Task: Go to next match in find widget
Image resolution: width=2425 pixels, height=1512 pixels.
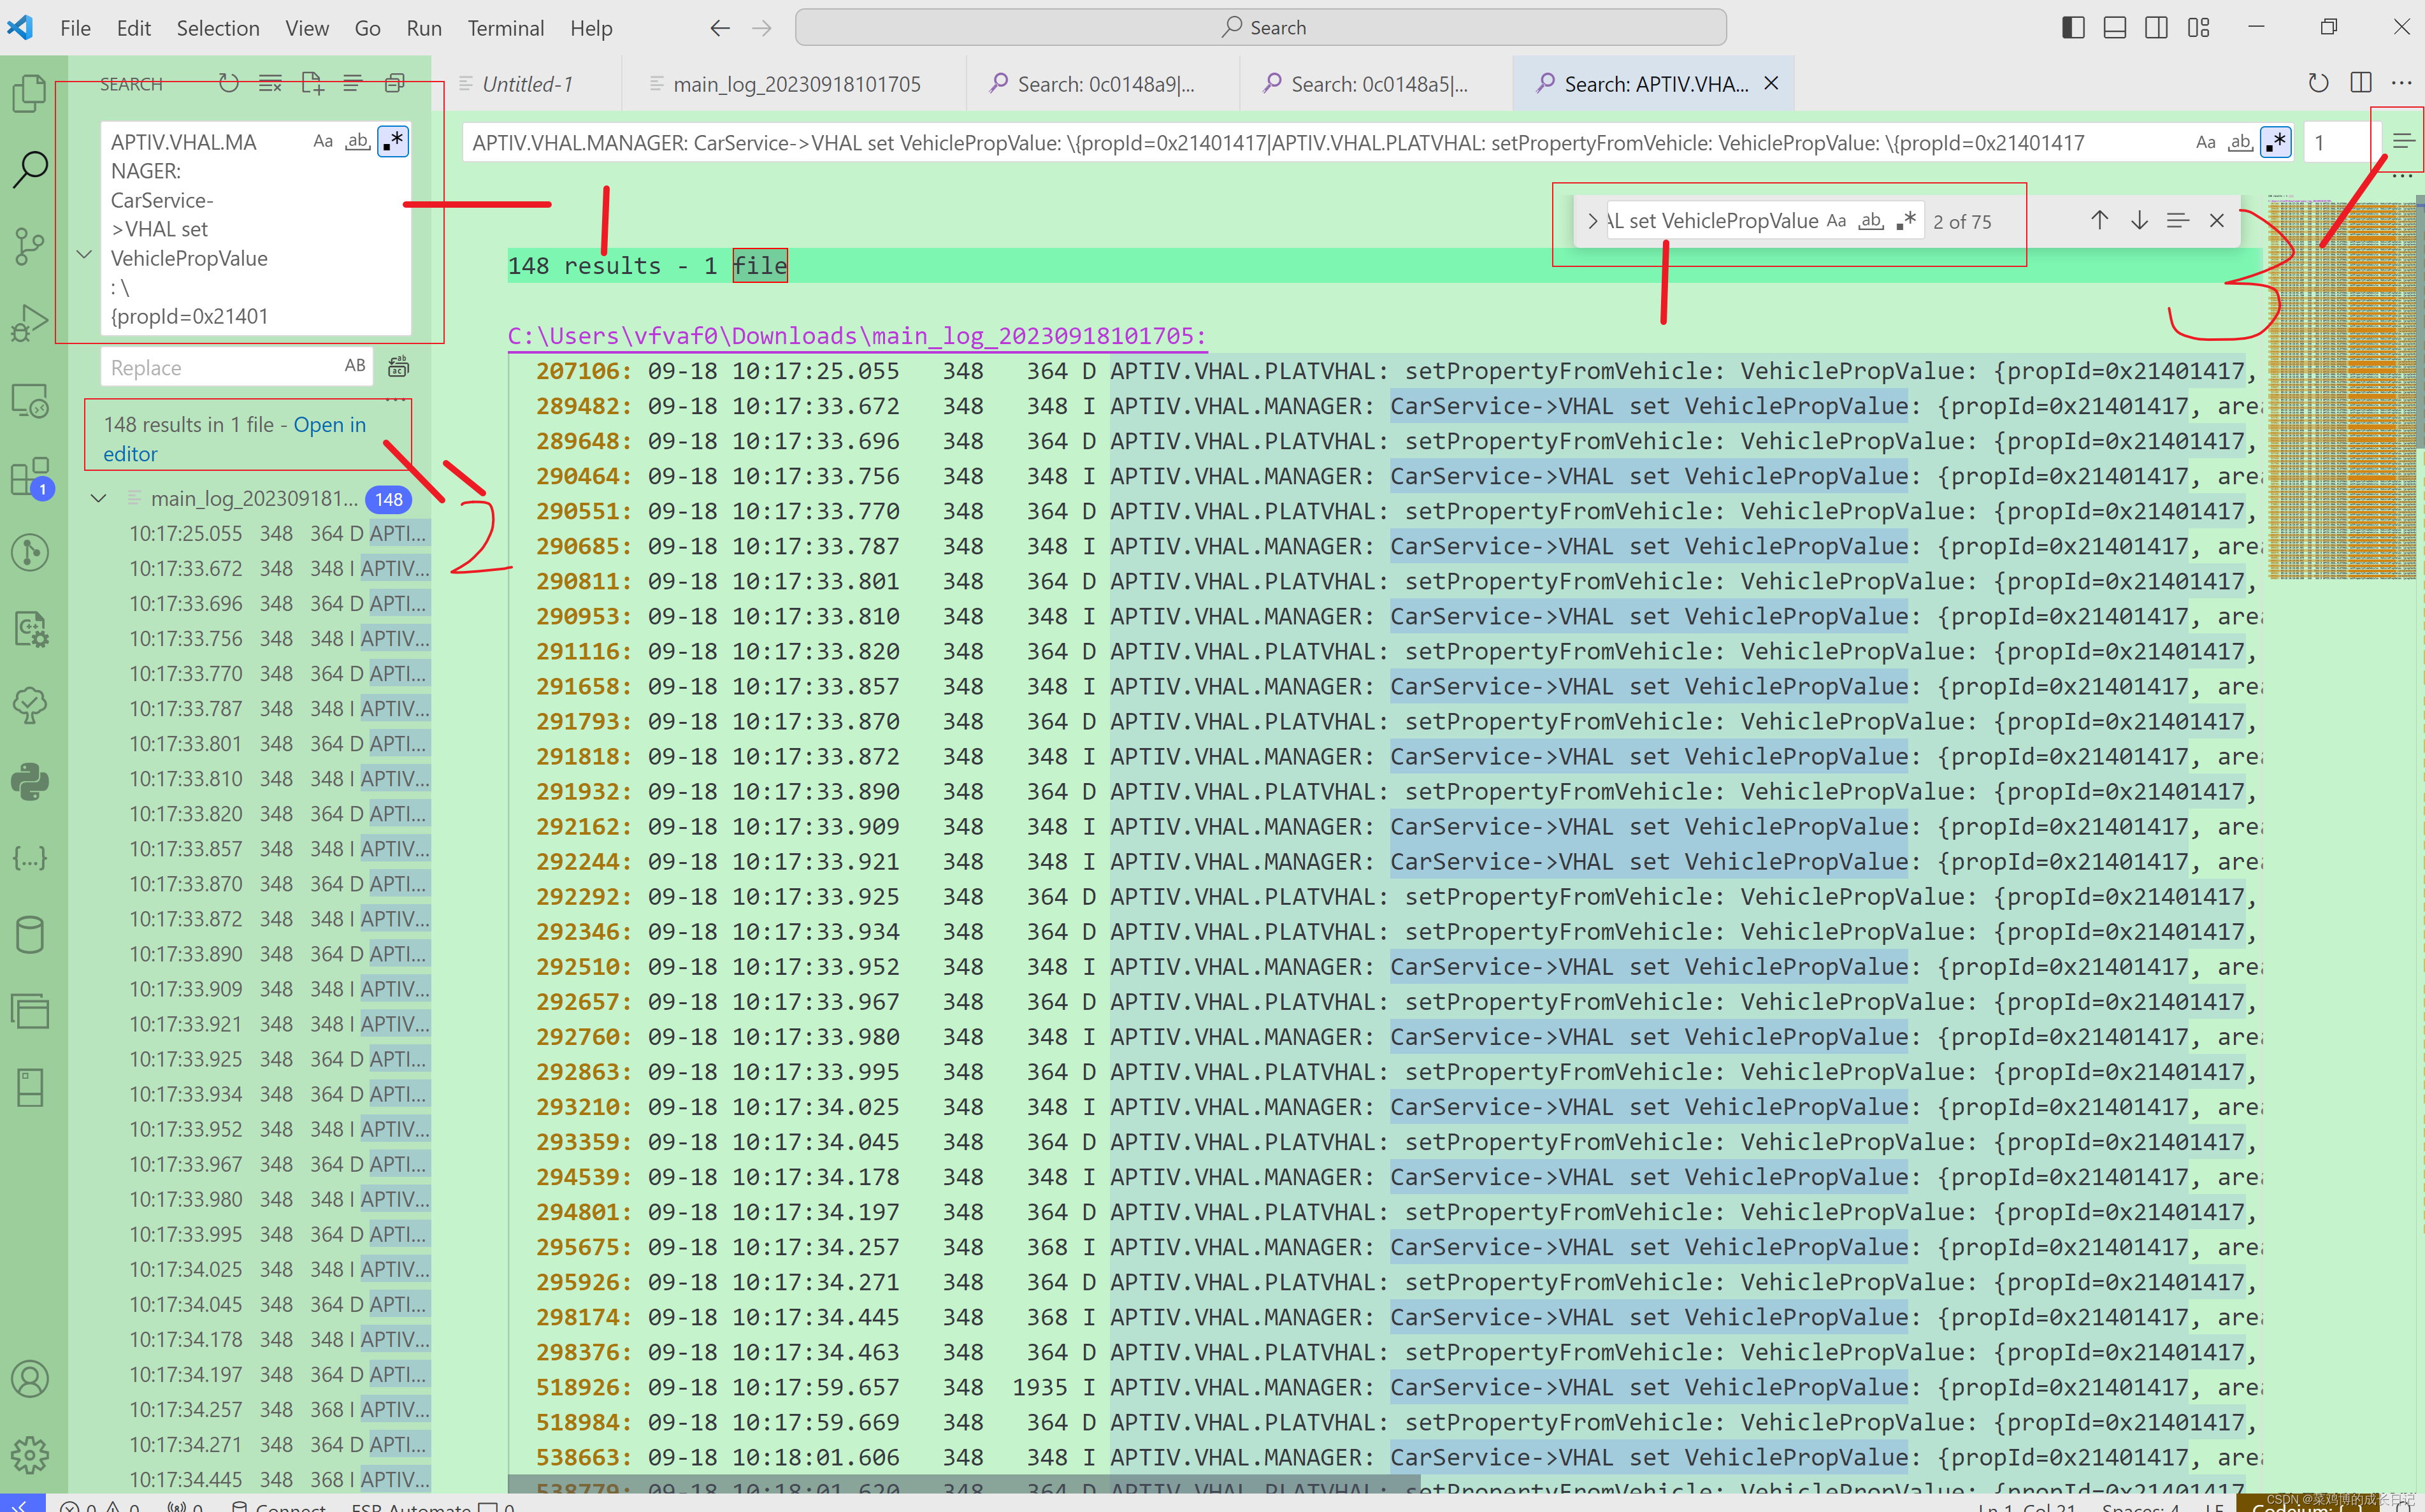Action: (x=2138, y=221)
